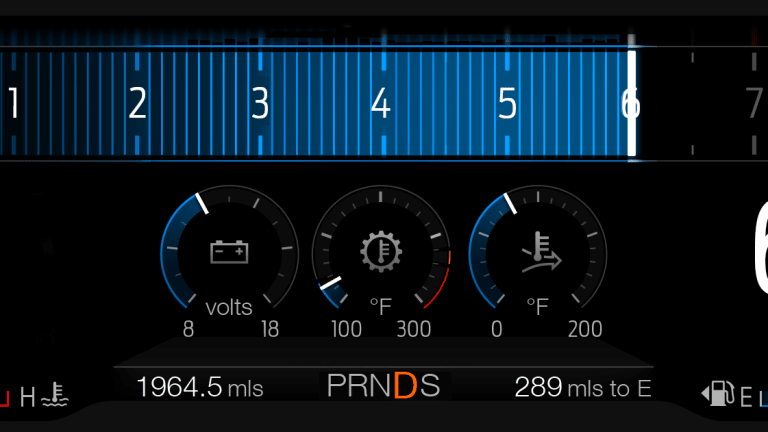Click the 300 label on transmission gauge

pyautogui.click(x=413, y=329)
